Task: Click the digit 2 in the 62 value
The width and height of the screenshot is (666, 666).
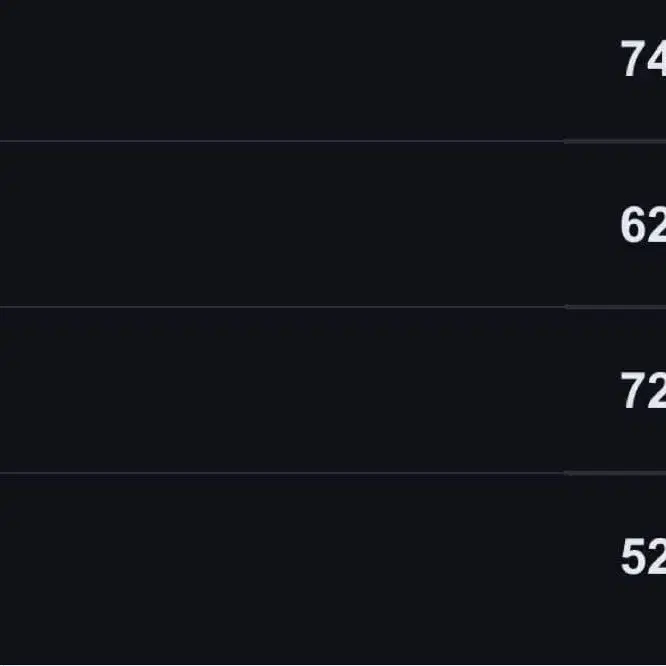Action: click(655, 226)
